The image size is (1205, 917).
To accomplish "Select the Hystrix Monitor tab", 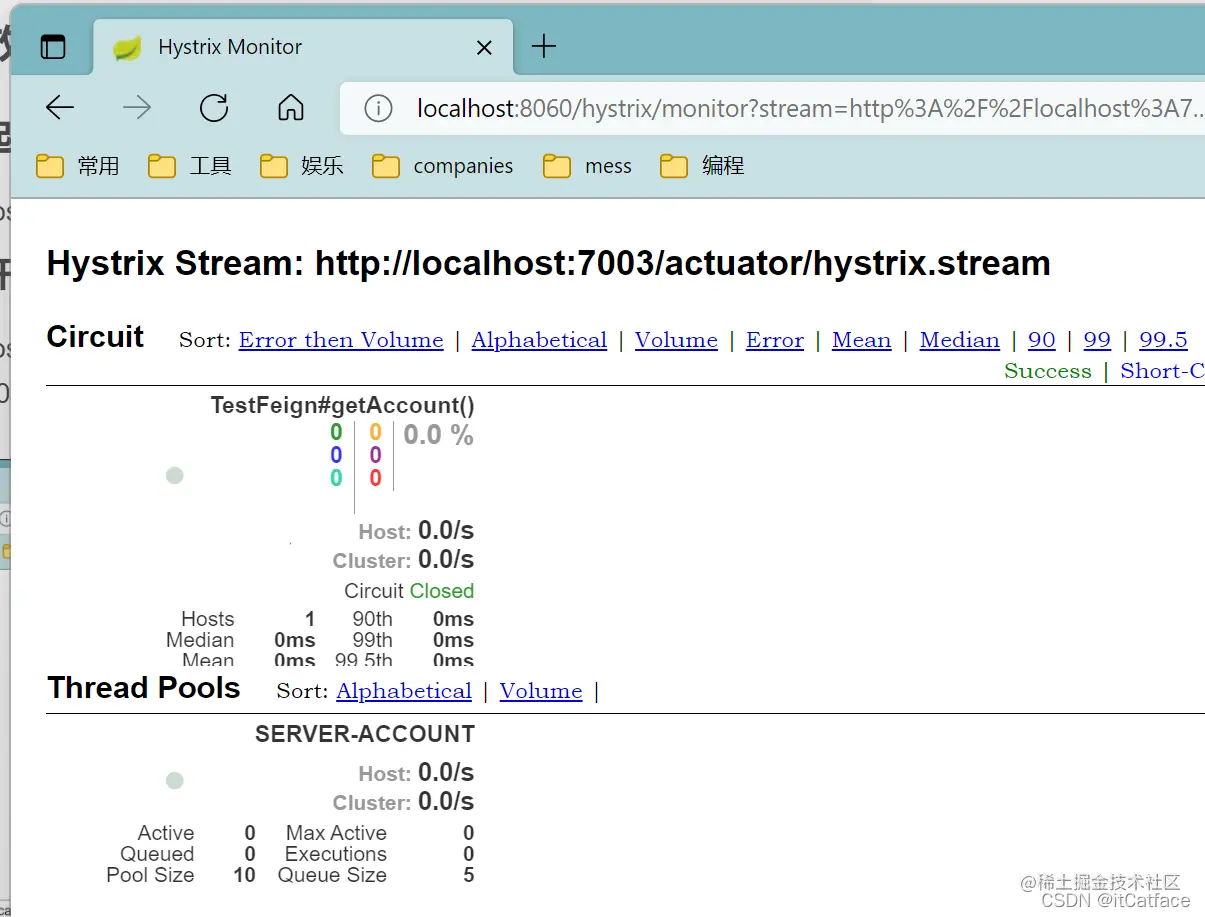I will 303,47.
